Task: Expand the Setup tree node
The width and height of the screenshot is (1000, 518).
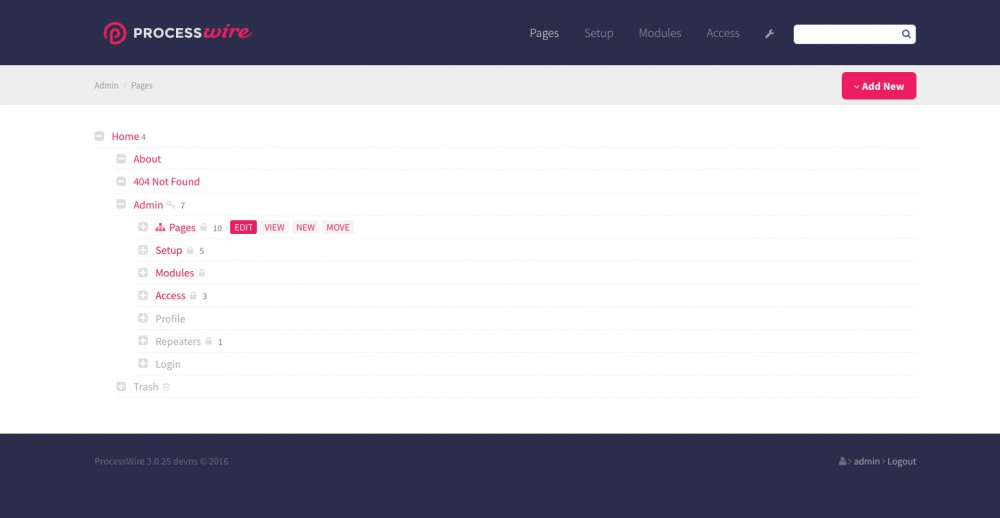Action: point(143,250)
